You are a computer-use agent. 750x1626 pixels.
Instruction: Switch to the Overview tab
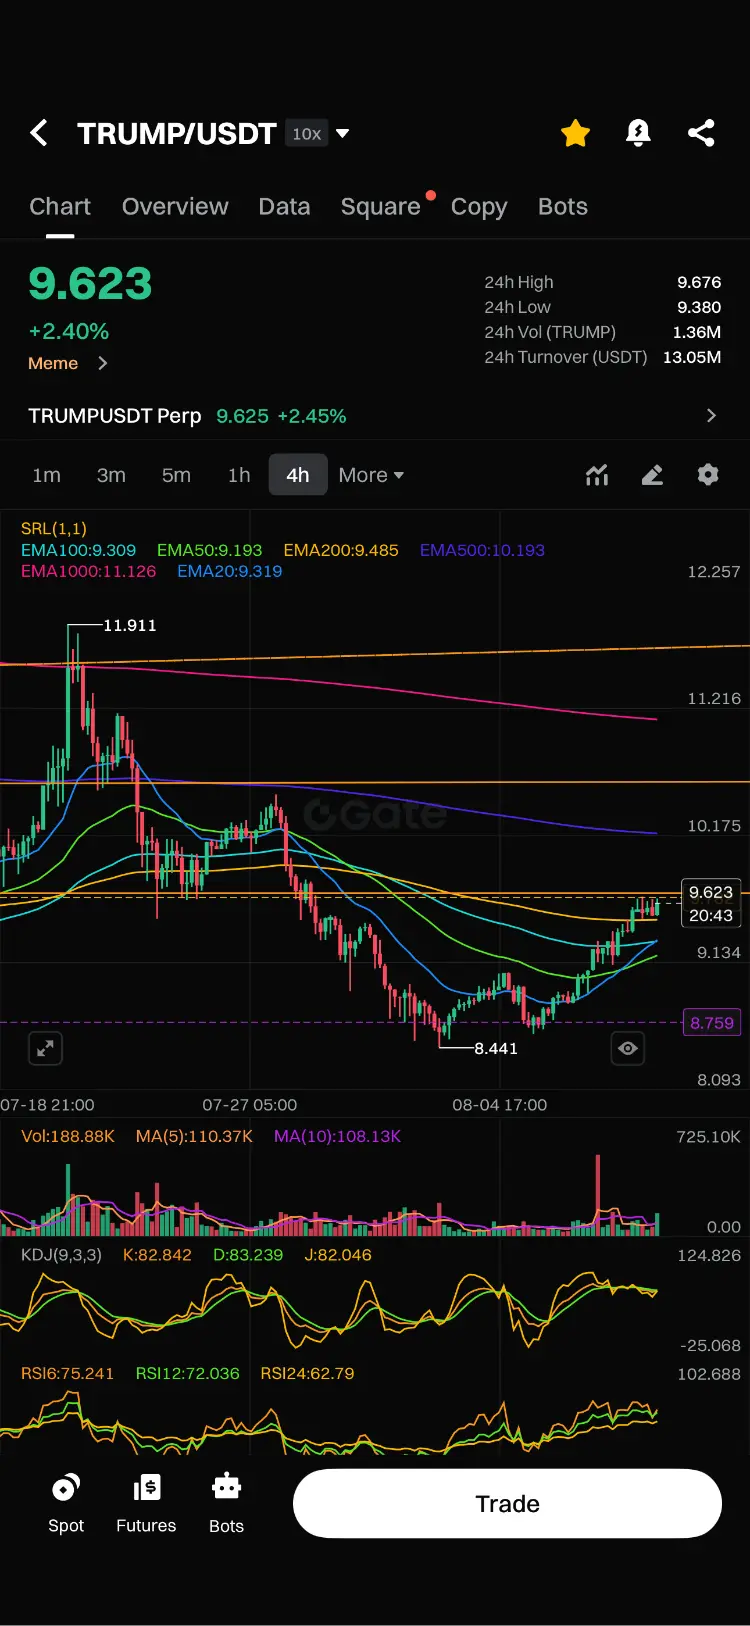175,207
